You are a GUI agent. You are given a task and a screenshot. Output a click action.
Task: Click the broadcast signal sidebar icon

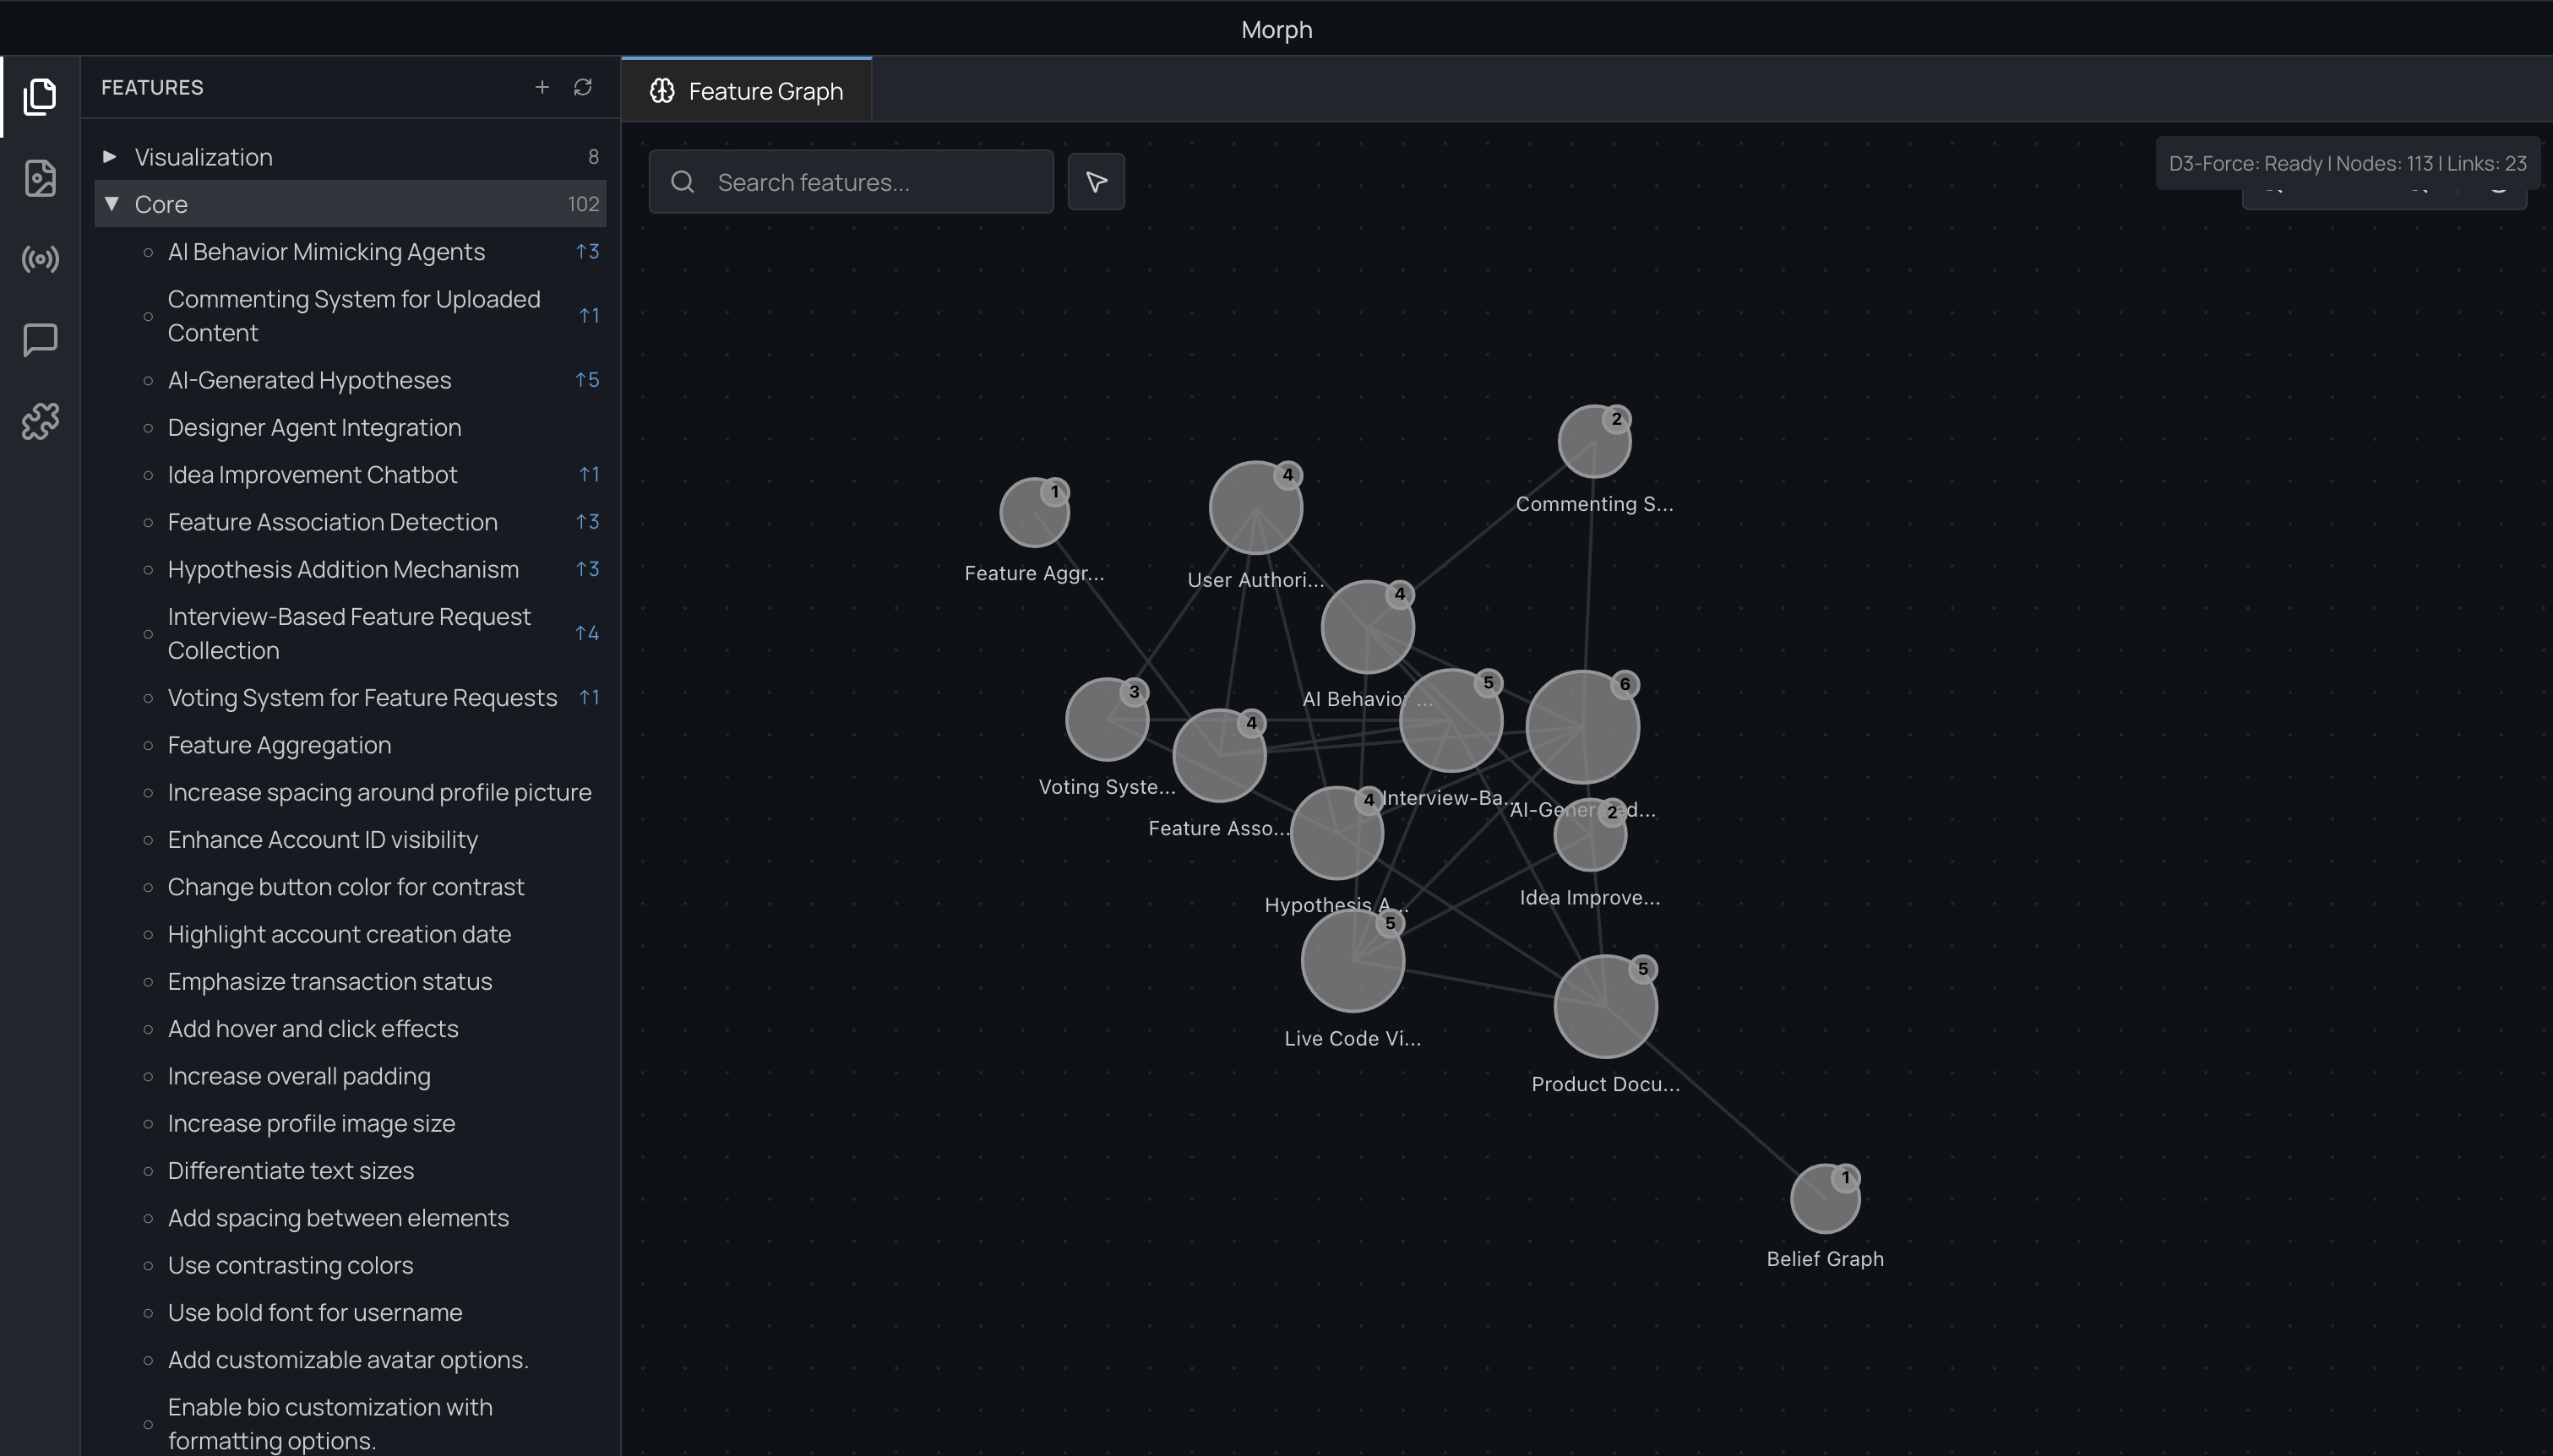pyautogui.click(x=40, y=260)
